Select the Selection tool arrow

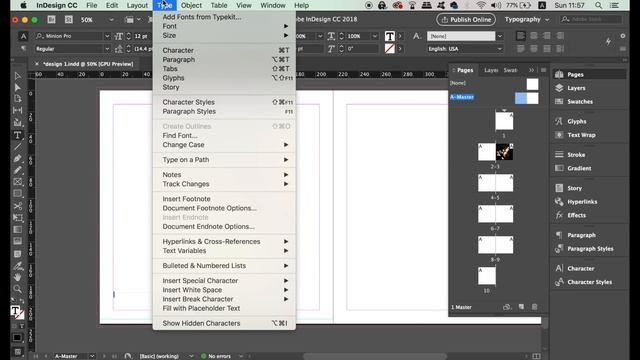[x=18, y=76]
